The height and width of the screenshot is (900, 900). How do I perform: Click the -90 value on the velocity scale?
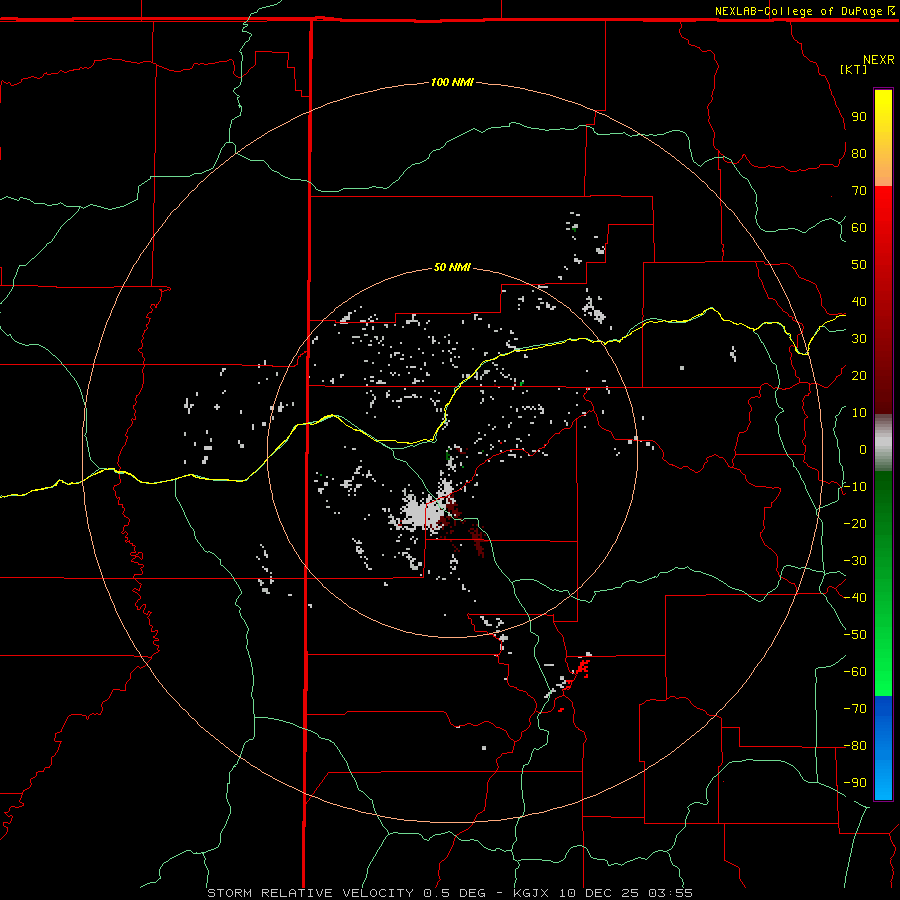855,782
